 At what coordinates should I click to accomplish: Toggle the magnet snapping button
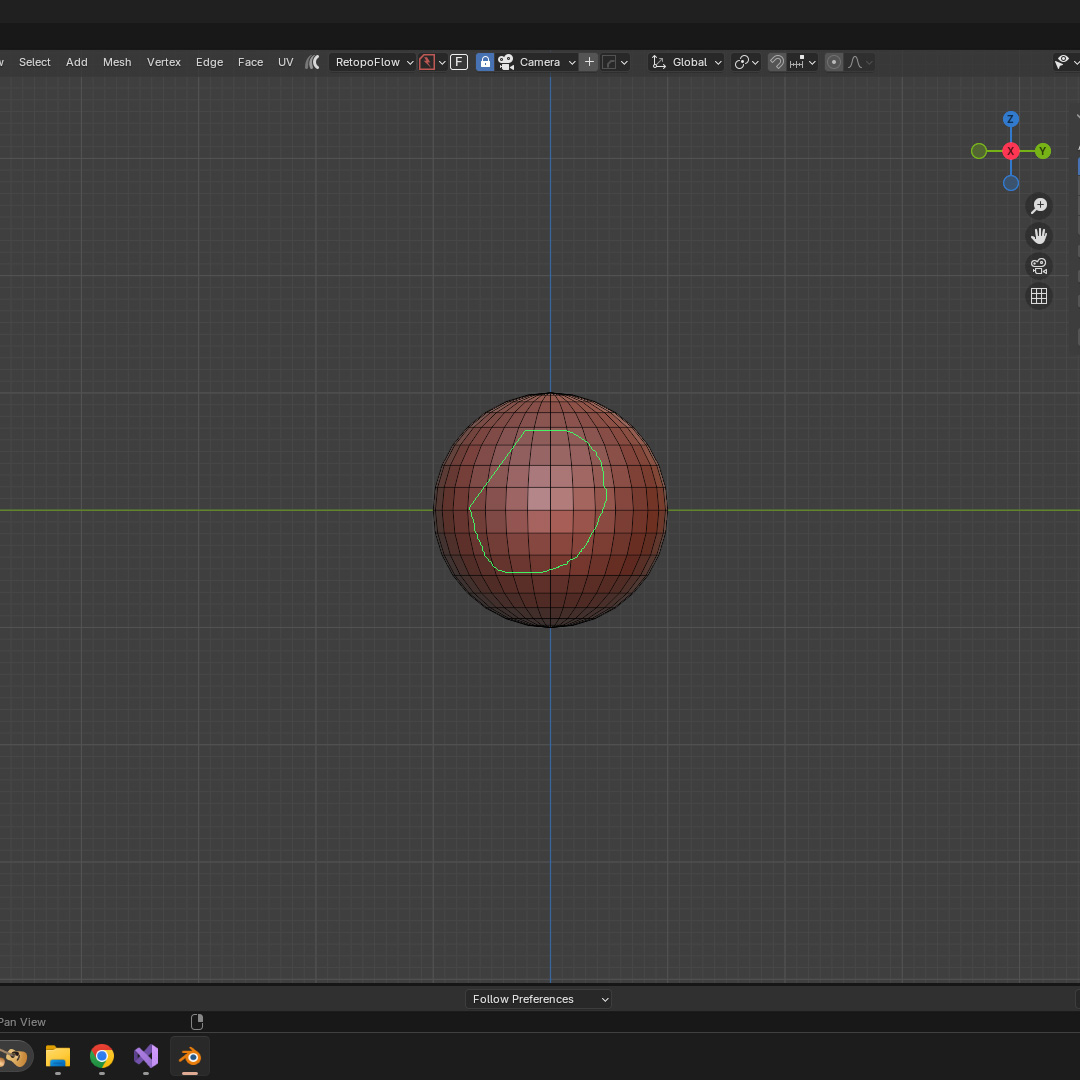tap(777, 62)
